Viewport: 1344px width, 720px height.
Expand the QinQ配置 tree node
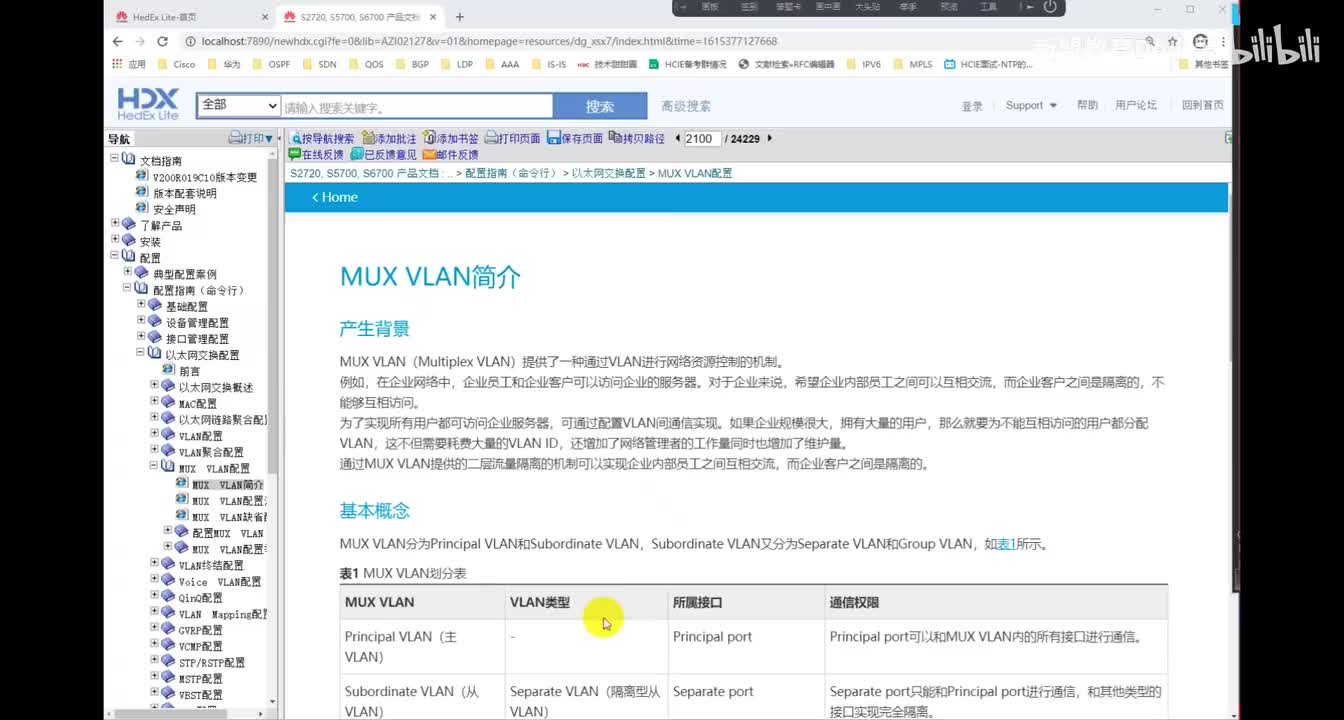(x=154, y=595)
